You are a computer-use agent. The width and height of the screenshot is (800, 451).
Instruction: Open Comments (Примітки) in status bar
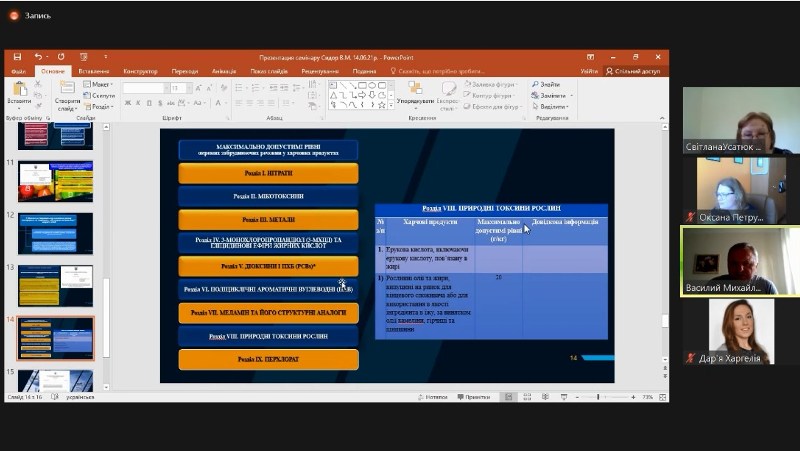pos(474,397)
